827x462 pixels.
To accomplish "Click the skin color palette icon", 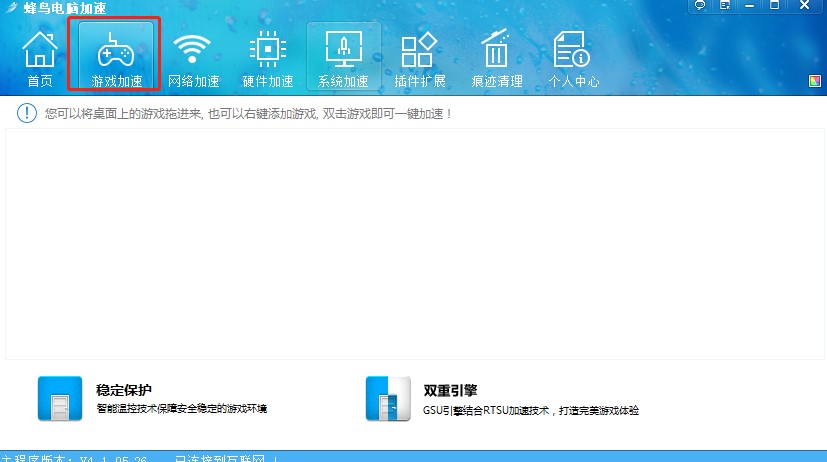I will pos(815,81).
